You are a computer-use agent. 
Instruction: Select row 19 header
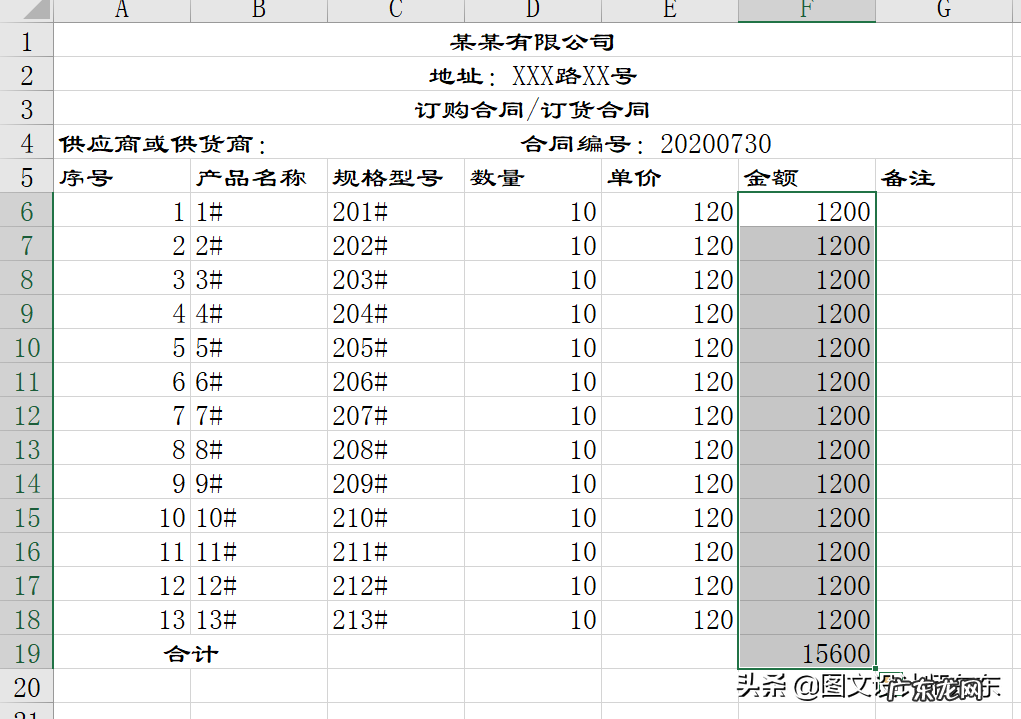(26, 654)
